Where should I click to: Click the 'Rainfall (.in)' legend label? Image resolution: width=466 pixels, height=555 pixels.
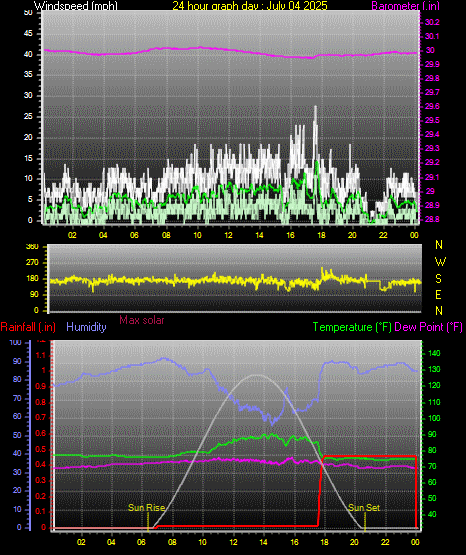click(28, 327)
